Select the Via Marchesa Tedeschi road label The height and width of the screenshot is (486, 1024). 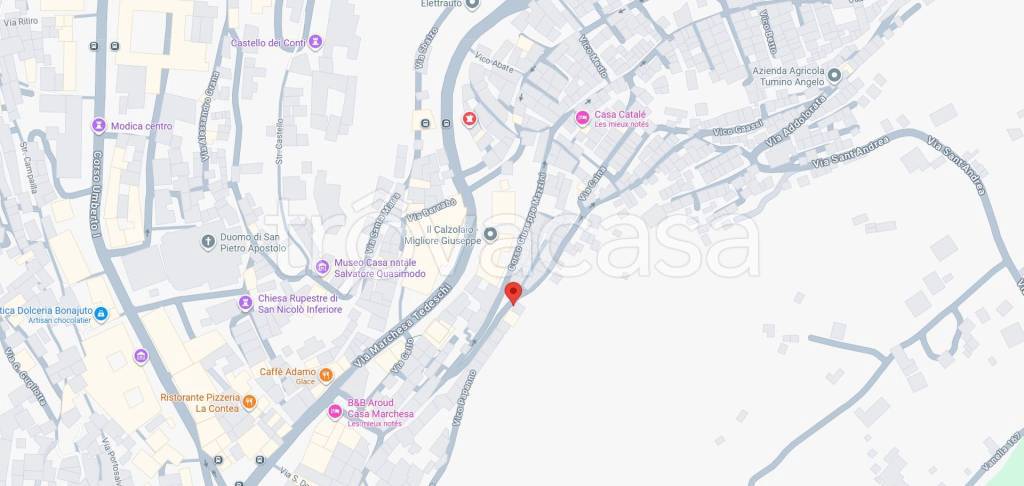(x=402, y=325)
